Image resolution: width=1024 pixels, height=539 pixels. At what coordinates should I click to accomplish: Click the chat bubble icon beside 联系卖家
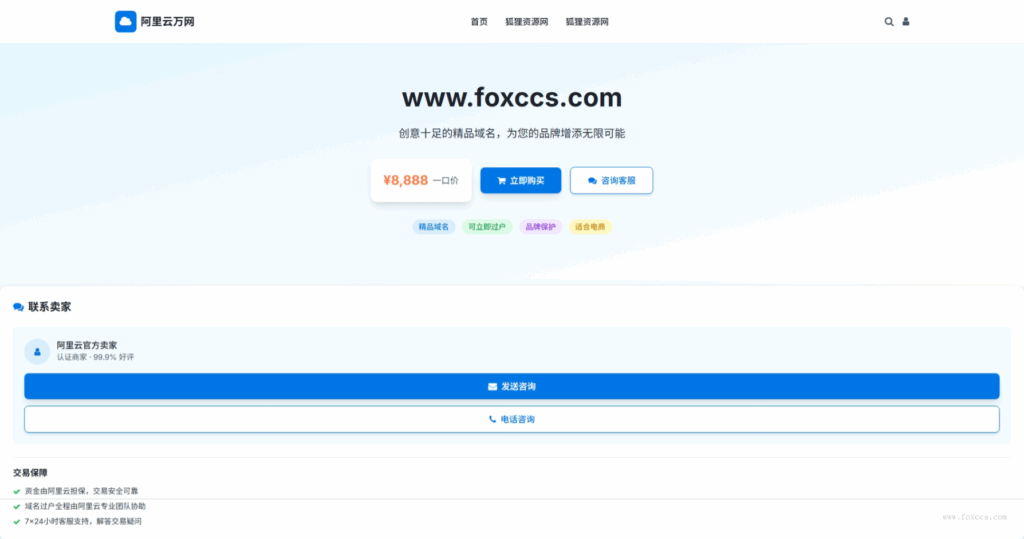18,307
